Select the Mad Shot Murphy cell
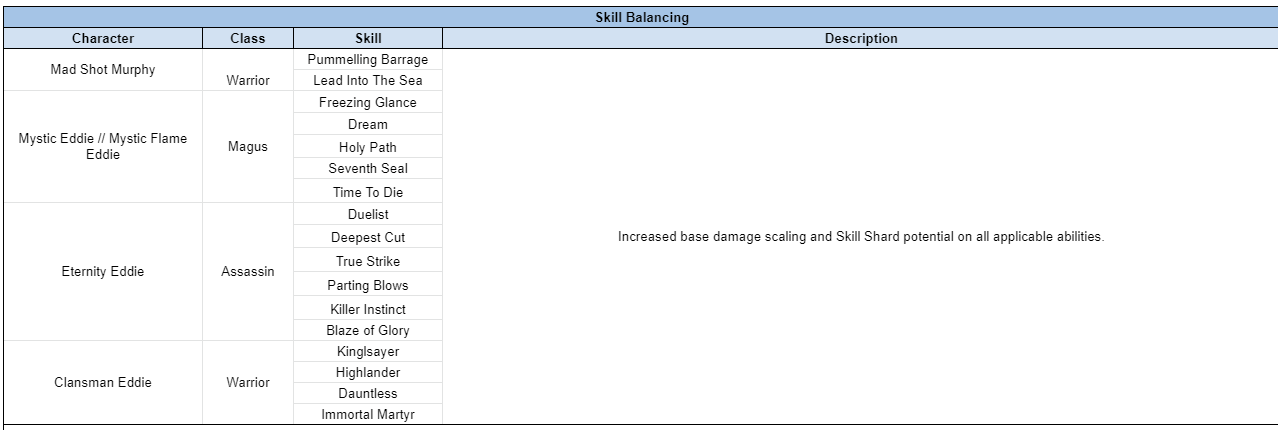 click(103, 70)
